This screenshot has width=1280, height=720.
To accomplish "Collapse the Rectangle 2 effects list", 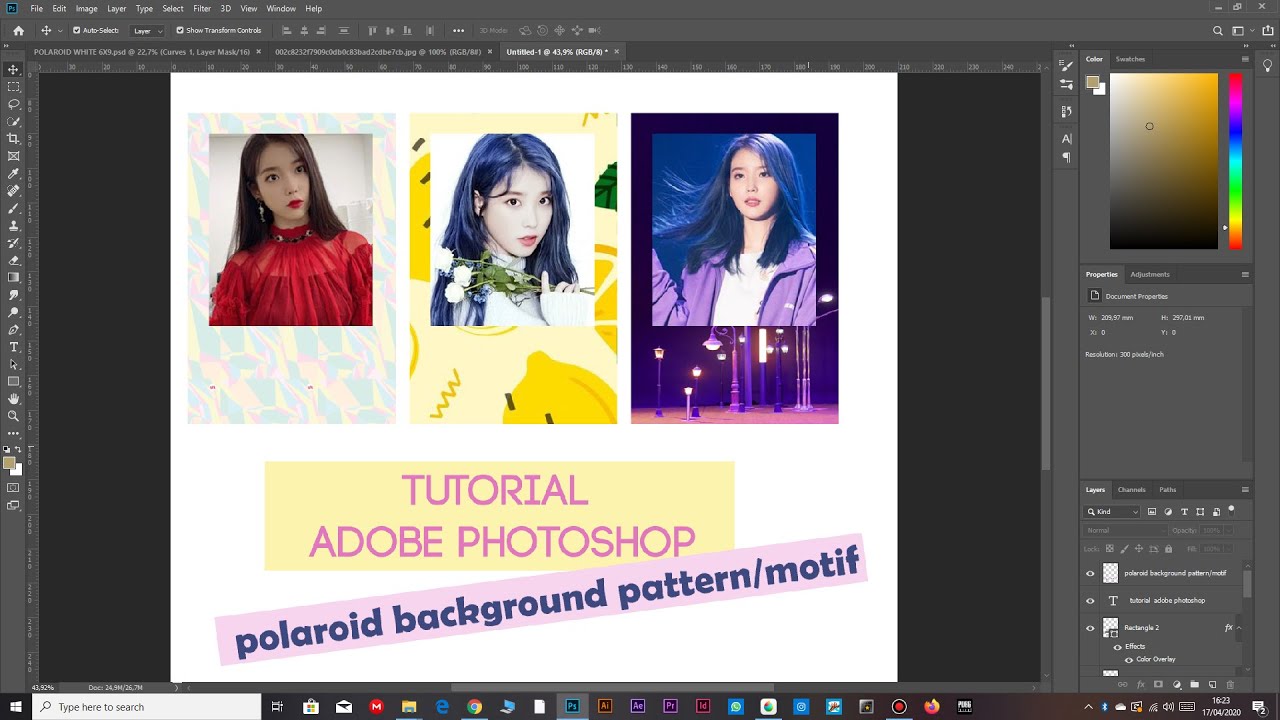I will [x=1240, y=628].
